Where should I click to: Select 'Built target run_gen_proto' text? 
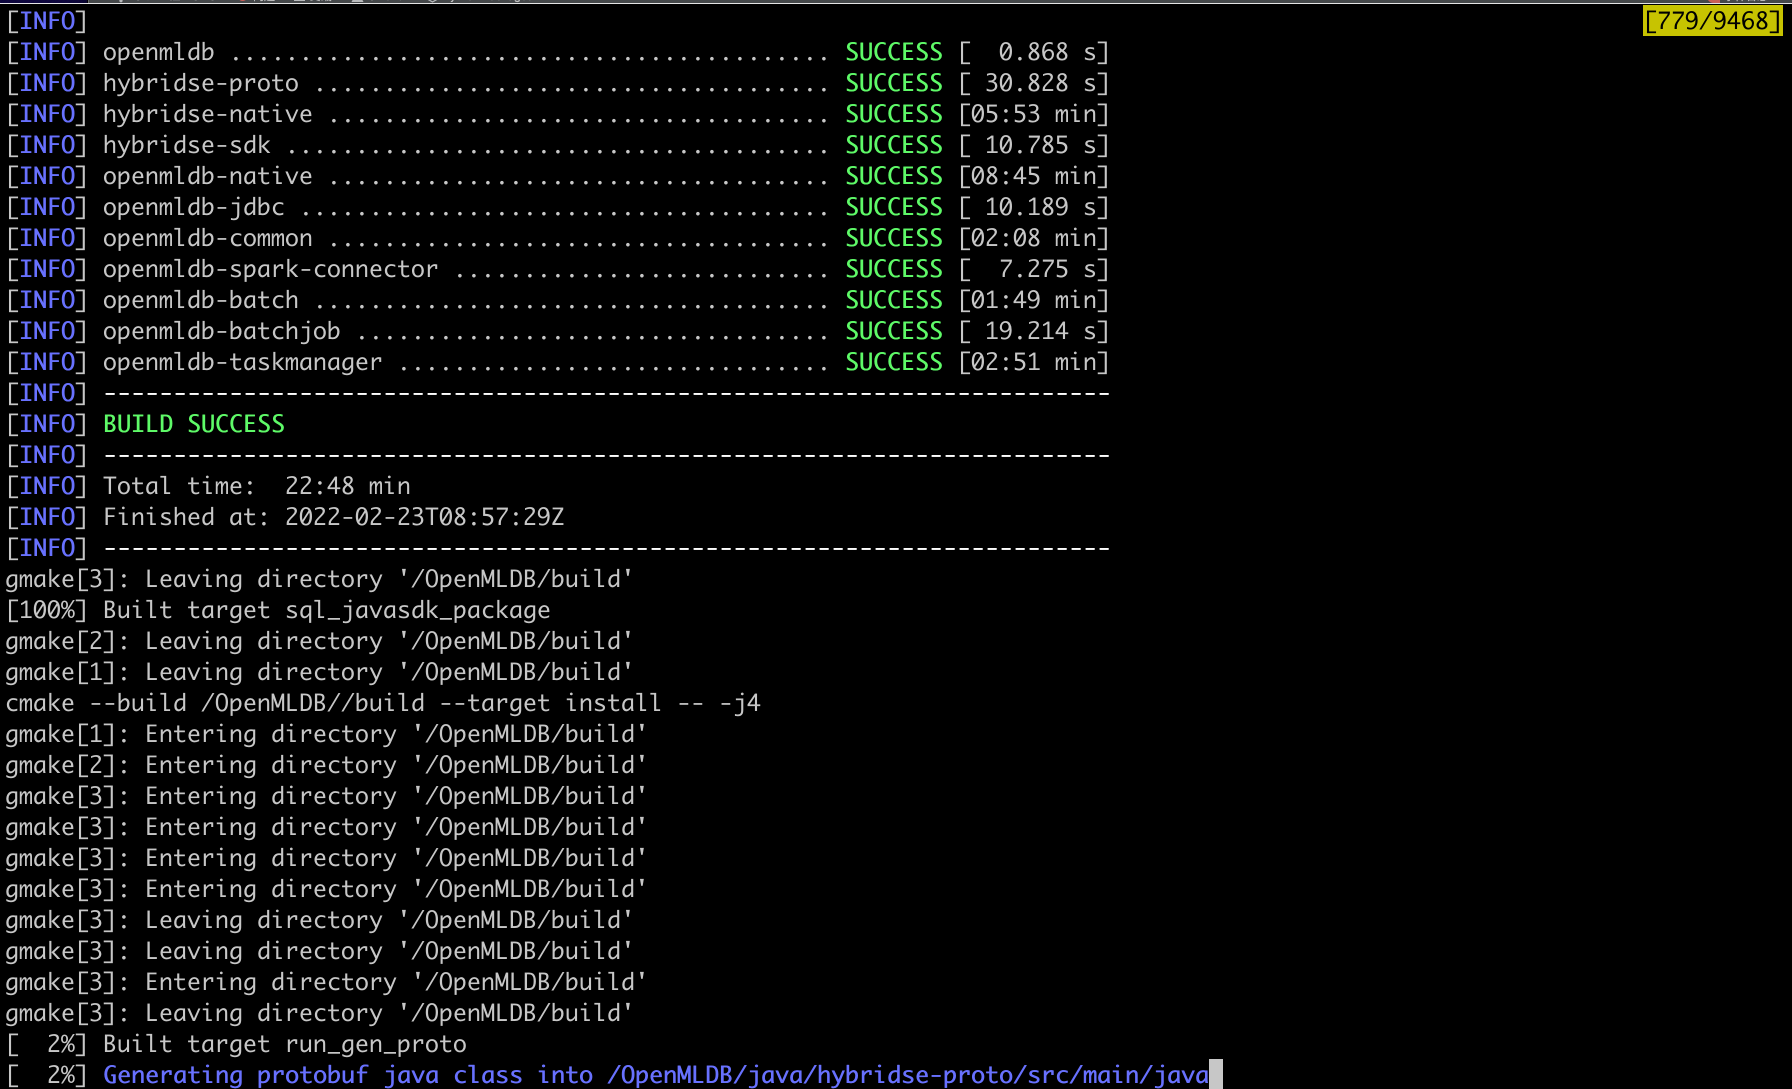pos(285,1044)
